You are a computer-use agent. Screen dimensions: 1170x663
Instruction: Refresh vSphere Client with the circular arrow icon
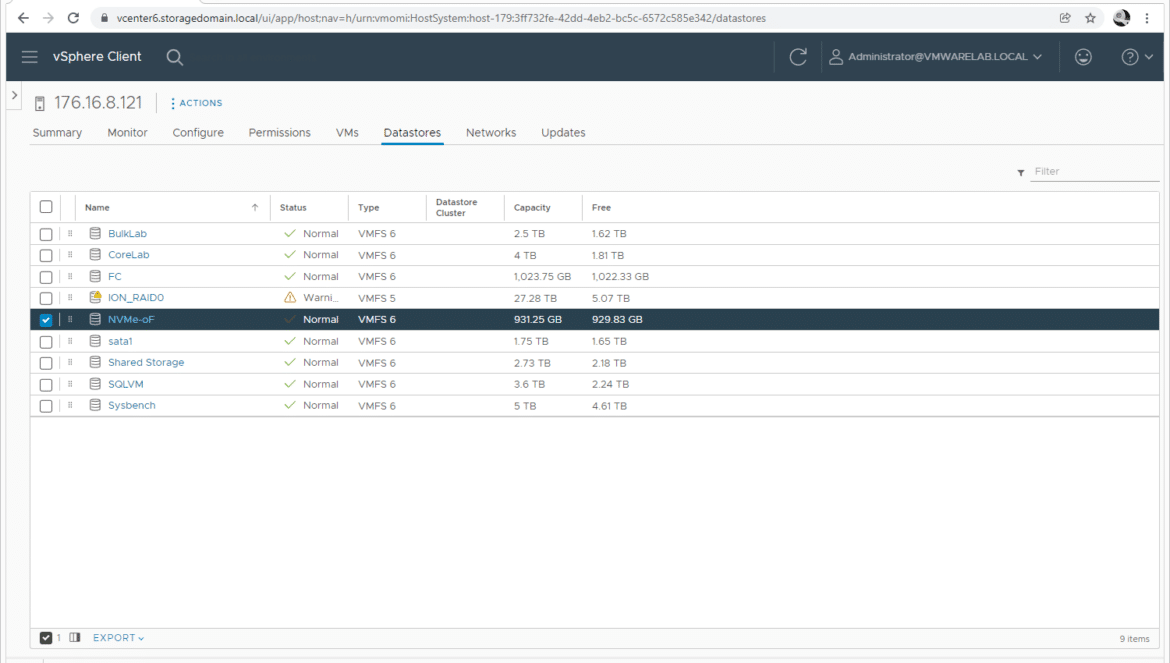coord(798,57)
